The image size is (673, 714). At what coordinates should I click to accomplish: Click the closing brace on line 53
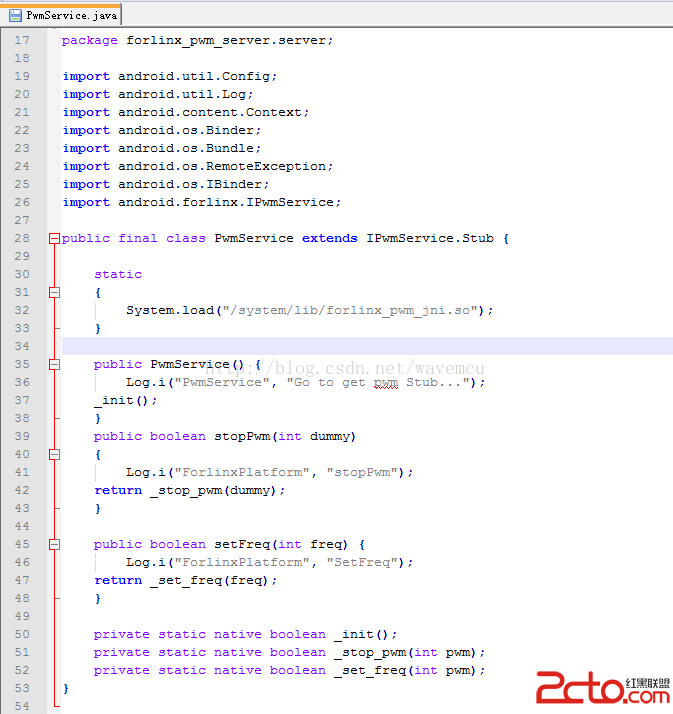[66, 688]
